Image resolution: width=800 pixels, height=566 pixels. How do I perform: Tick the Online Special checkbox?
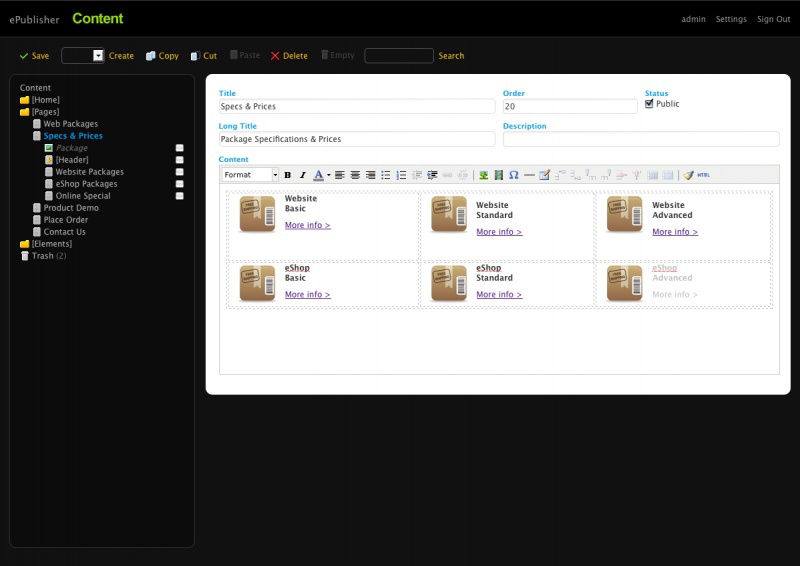(180, 196)
